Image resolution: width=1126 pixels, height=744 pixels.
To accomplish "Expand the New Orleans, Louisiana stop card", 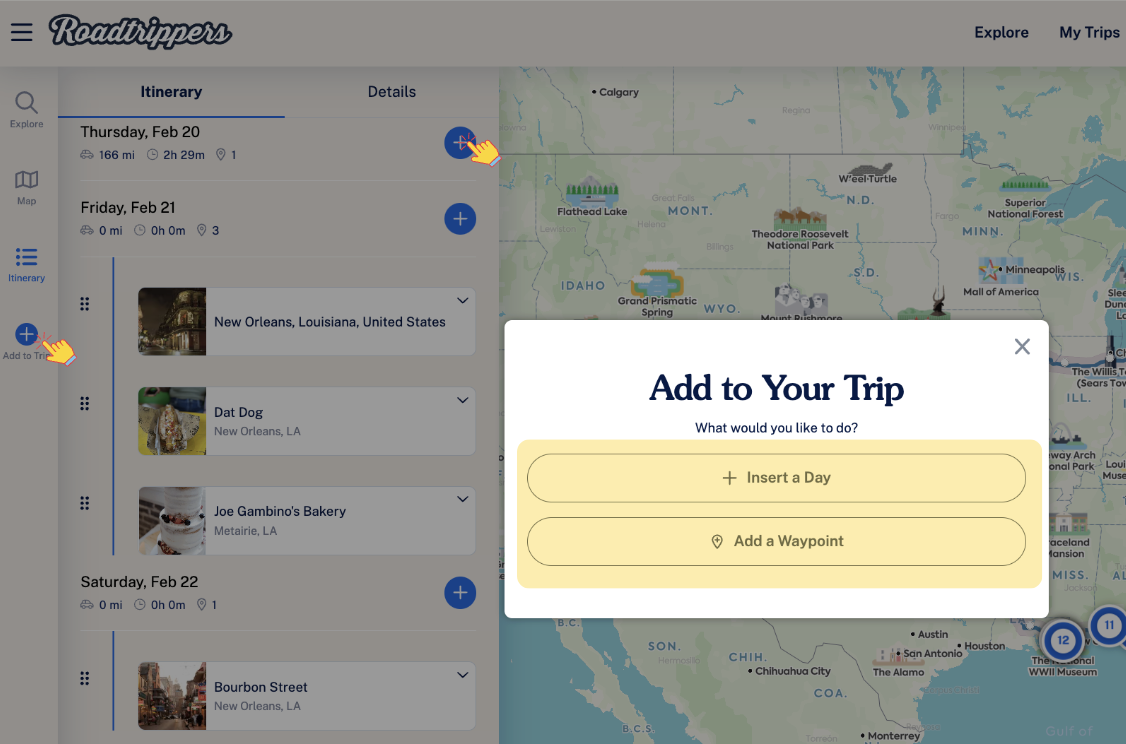I will (x=462, y=301).
